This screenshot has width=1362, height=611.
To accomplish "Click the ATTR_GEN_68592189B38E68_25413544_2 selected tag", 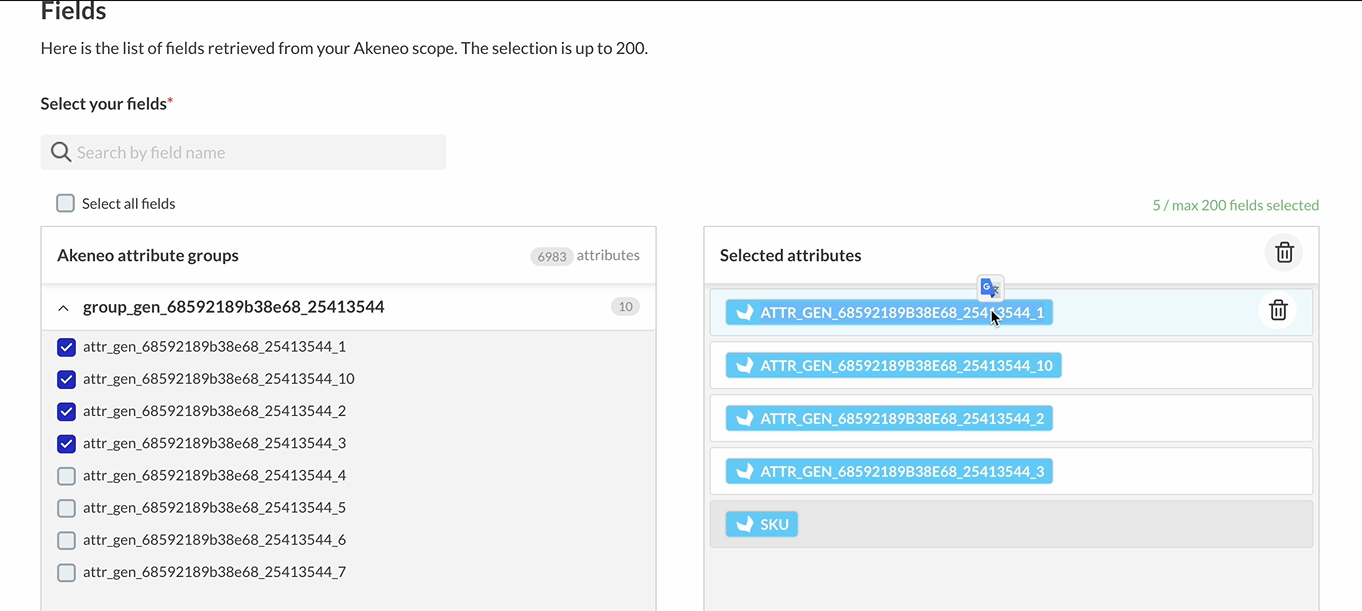I will pos(889,418).
